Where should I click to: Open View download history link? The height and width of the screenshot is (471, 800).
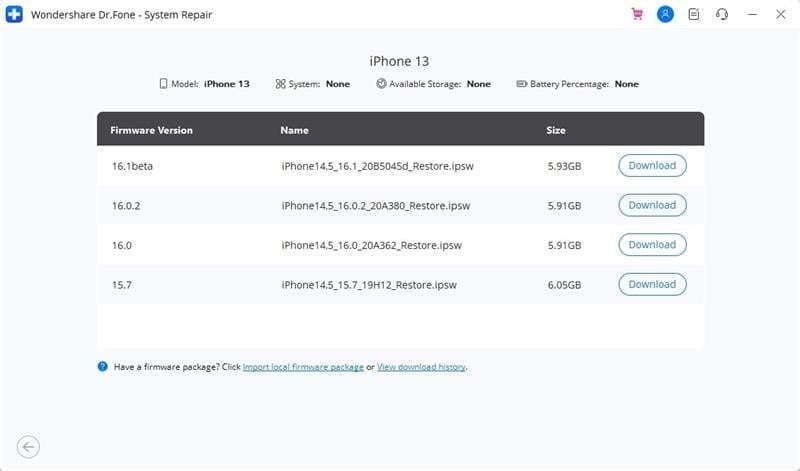click(x=421, y=367)
